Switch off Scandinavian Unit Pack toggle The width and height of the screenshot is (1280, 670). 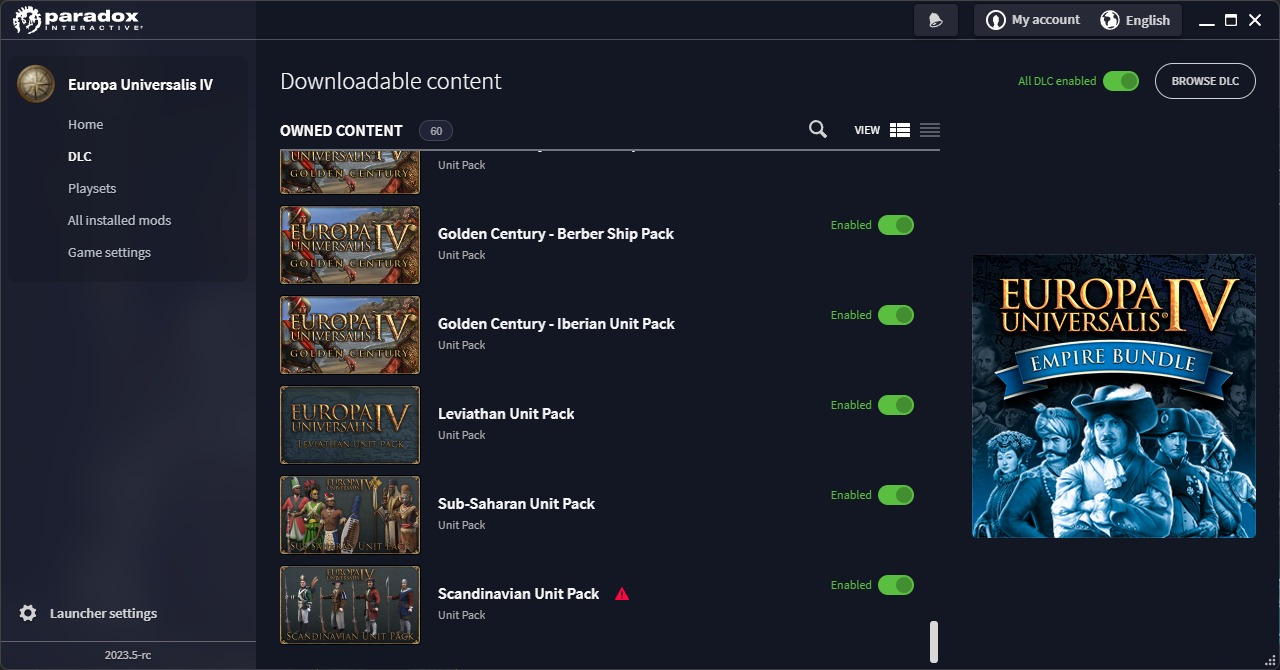896,585
